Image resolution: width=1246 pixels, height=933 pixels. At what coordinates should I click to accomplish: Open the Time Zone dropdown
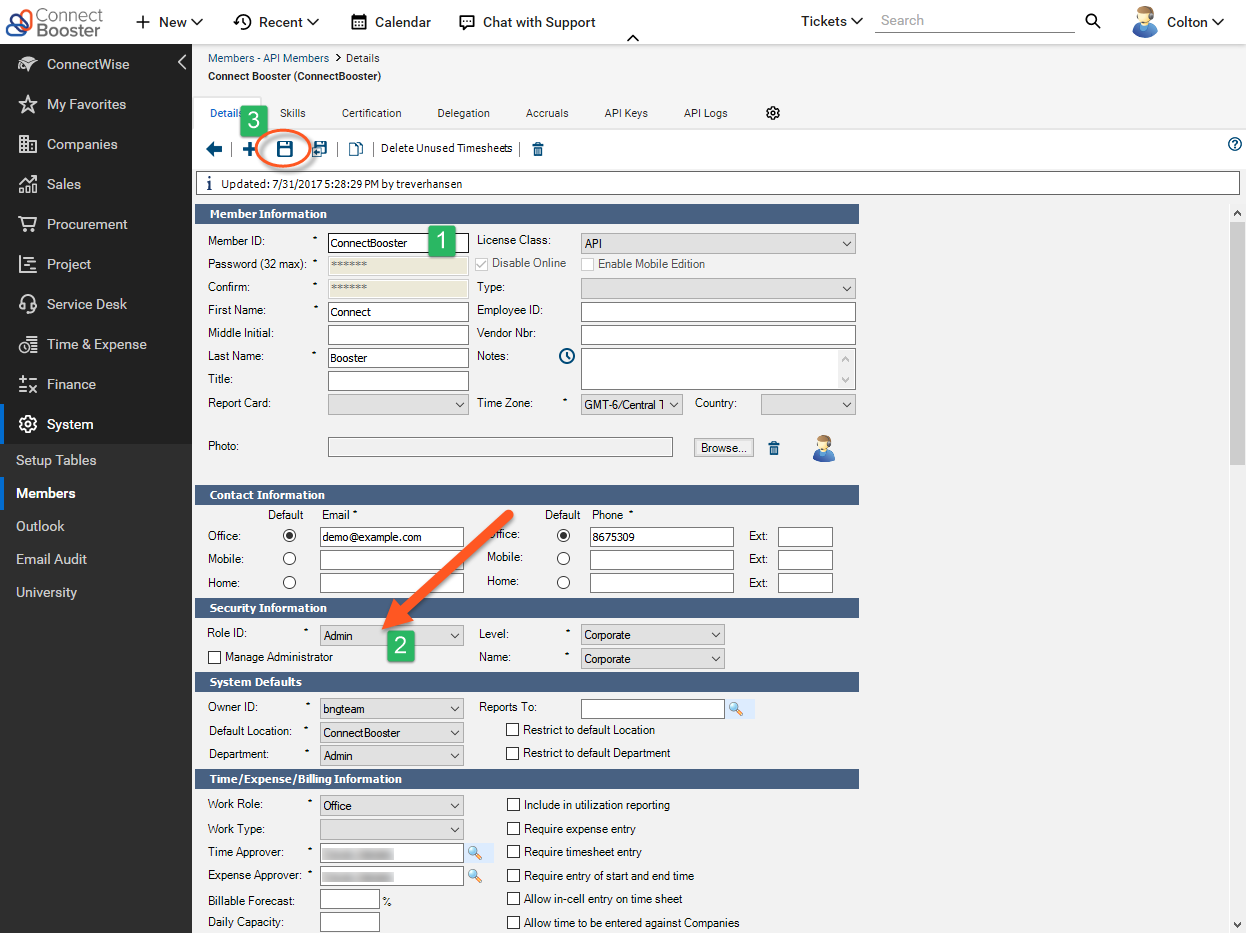coord(632,404)
